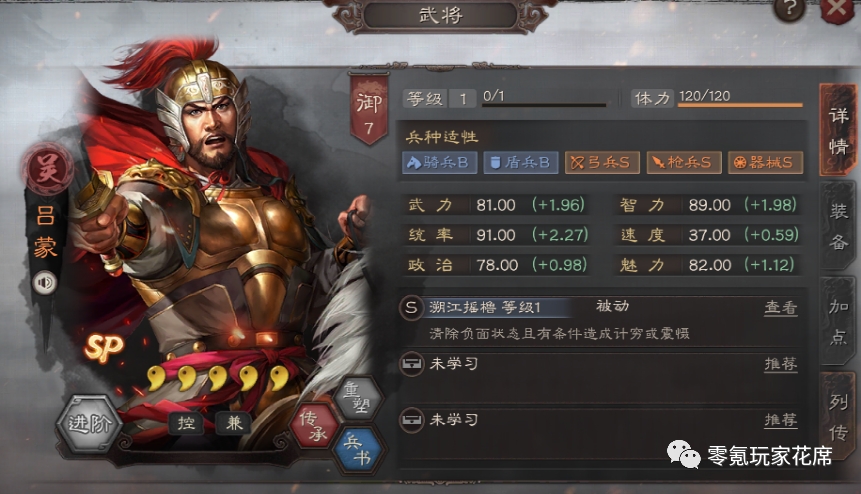Click 查看 link for 溯江摇橹 skill
The height and width of the screenshot is (494, 861).
click(x=780, y=308)
